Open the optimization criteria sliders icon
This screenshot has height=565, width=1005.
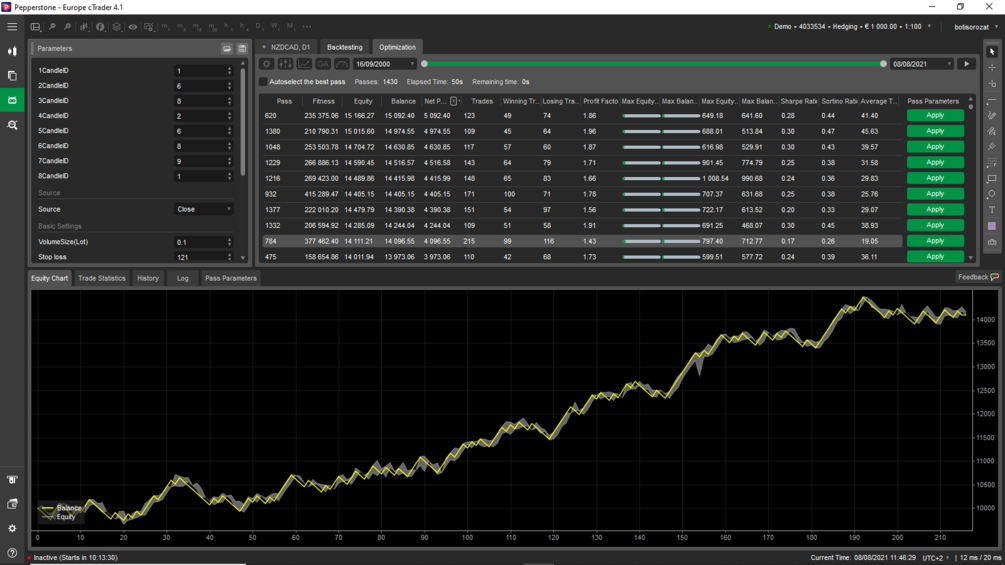pos(285,64)
